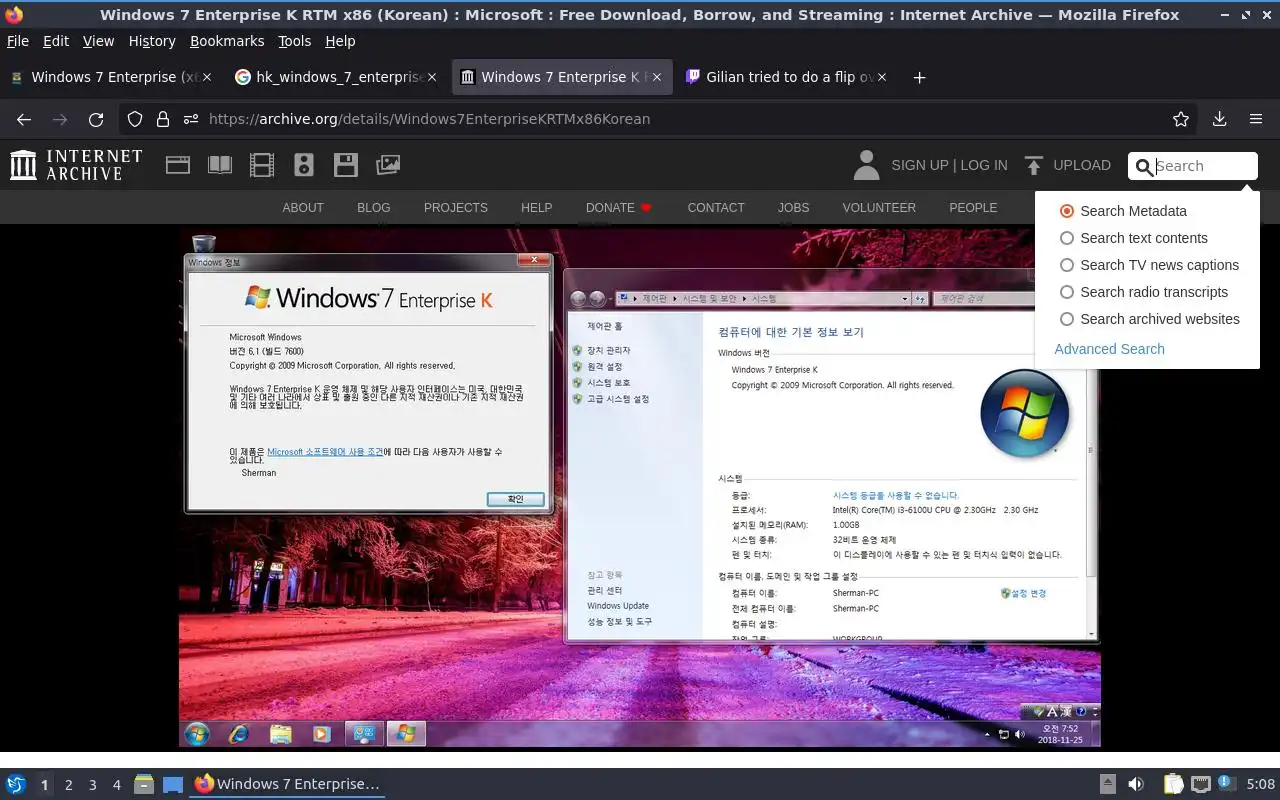Switch to workspace 3
The height and width of the screenshot is (800, 1280).
click(93, 785)
